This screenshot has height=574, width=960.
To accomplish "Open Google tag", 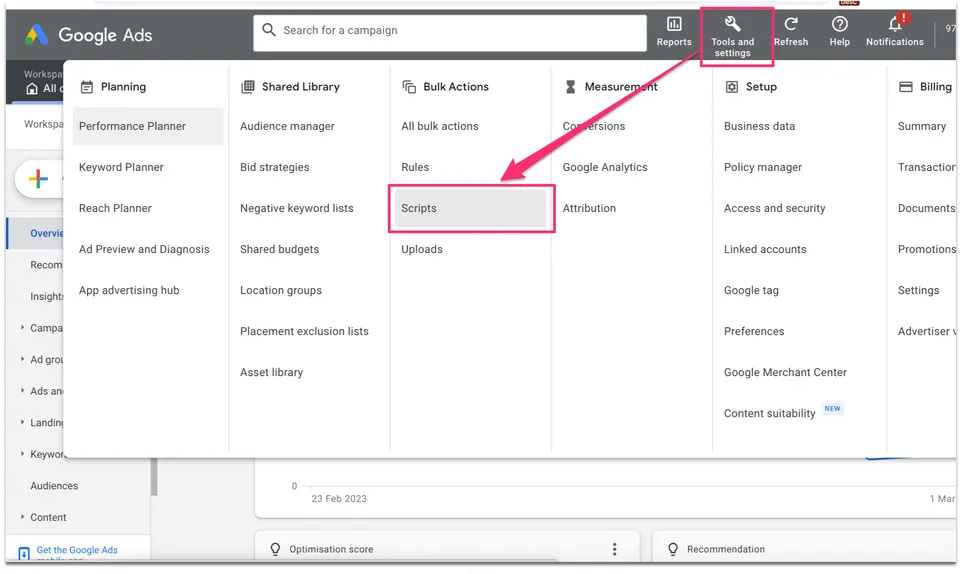I will (x=751, y=290).
